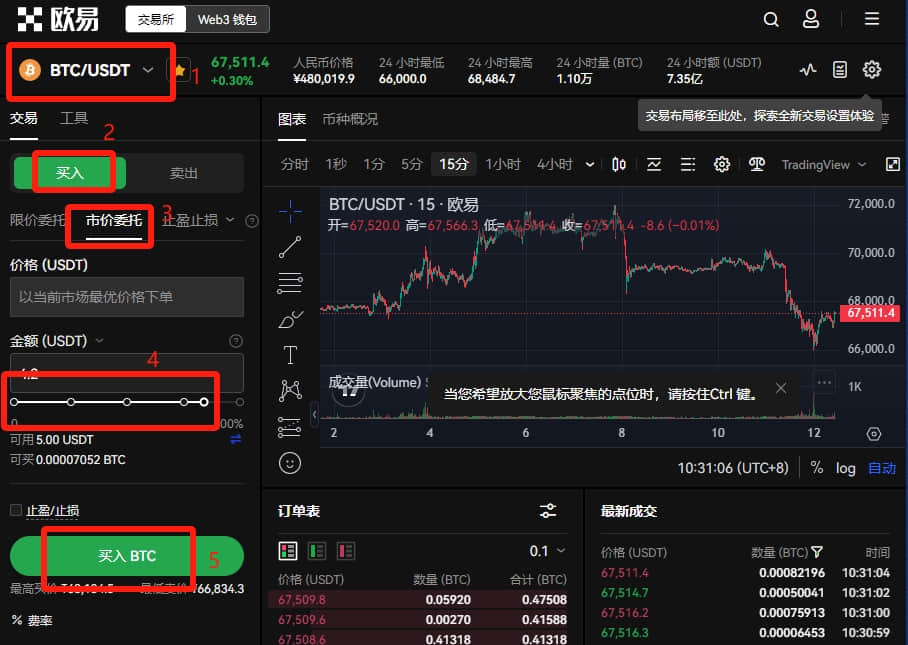Click the 金额 (USDT) amount input field
The height and width of the screenshot is (645, 908).
127,373
